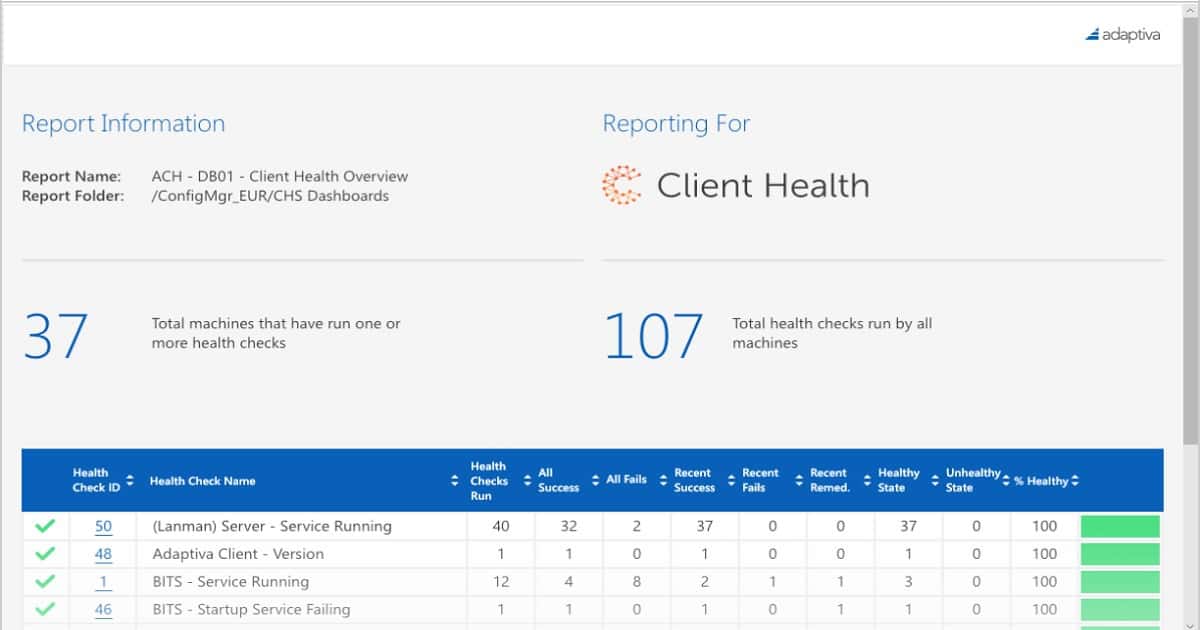Sort by Health Check ID column

130,480
